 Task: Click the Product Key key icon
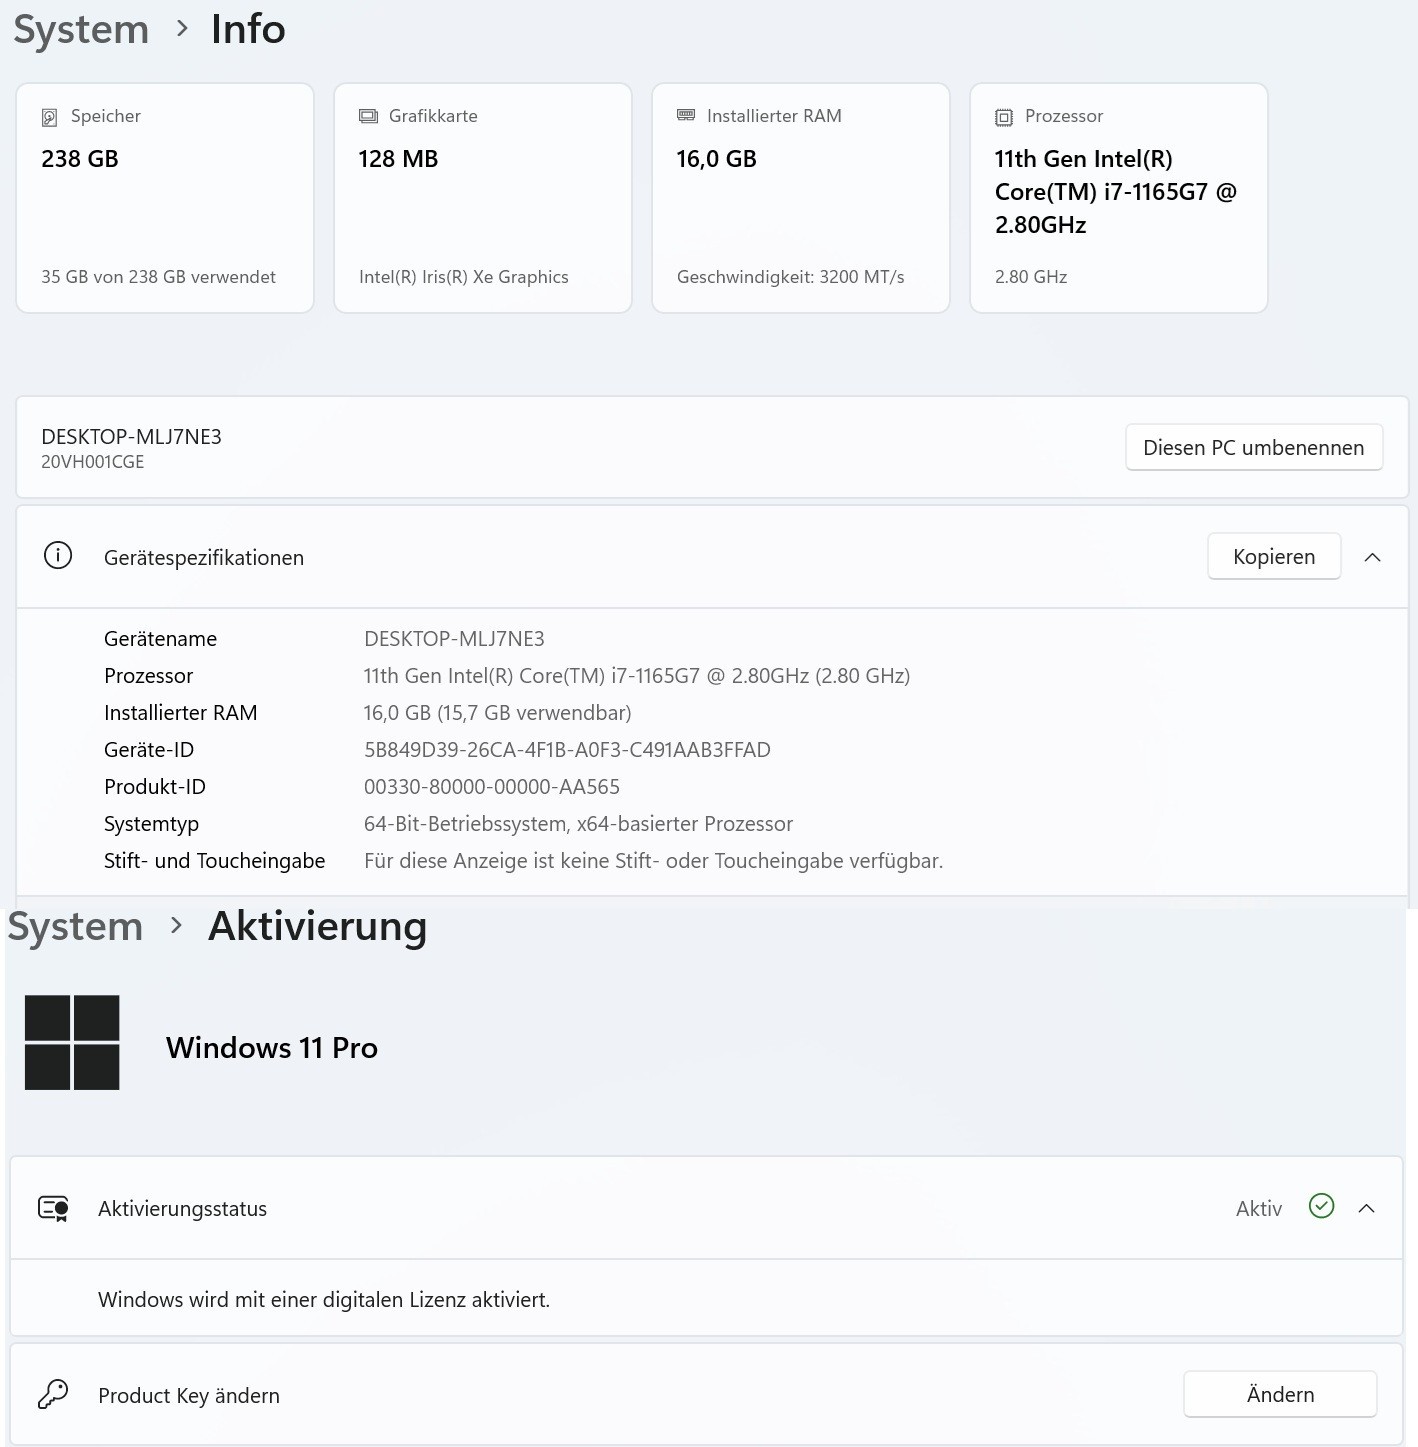[x=53, y=1394]
